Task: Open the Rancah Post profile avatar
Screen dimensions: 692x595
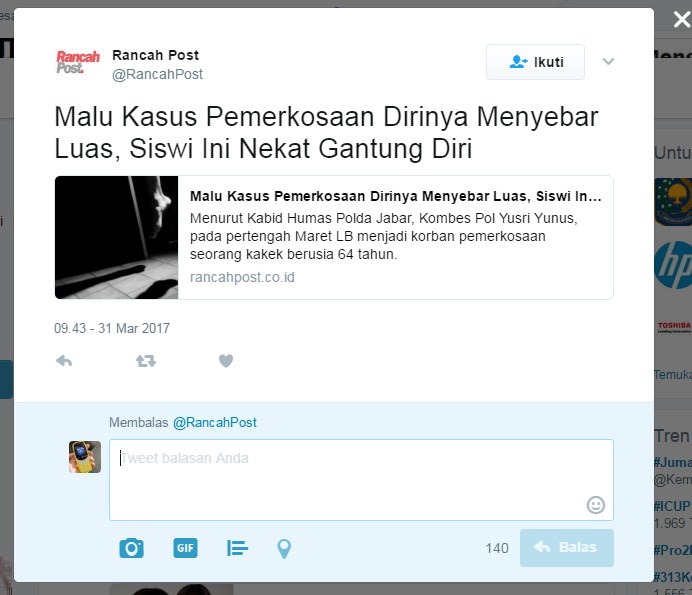Action: 78,62
